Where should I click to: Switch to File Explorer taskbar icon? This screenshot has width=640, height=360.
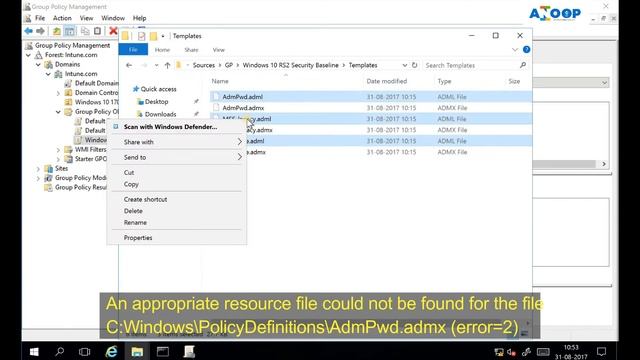(137, 351)
